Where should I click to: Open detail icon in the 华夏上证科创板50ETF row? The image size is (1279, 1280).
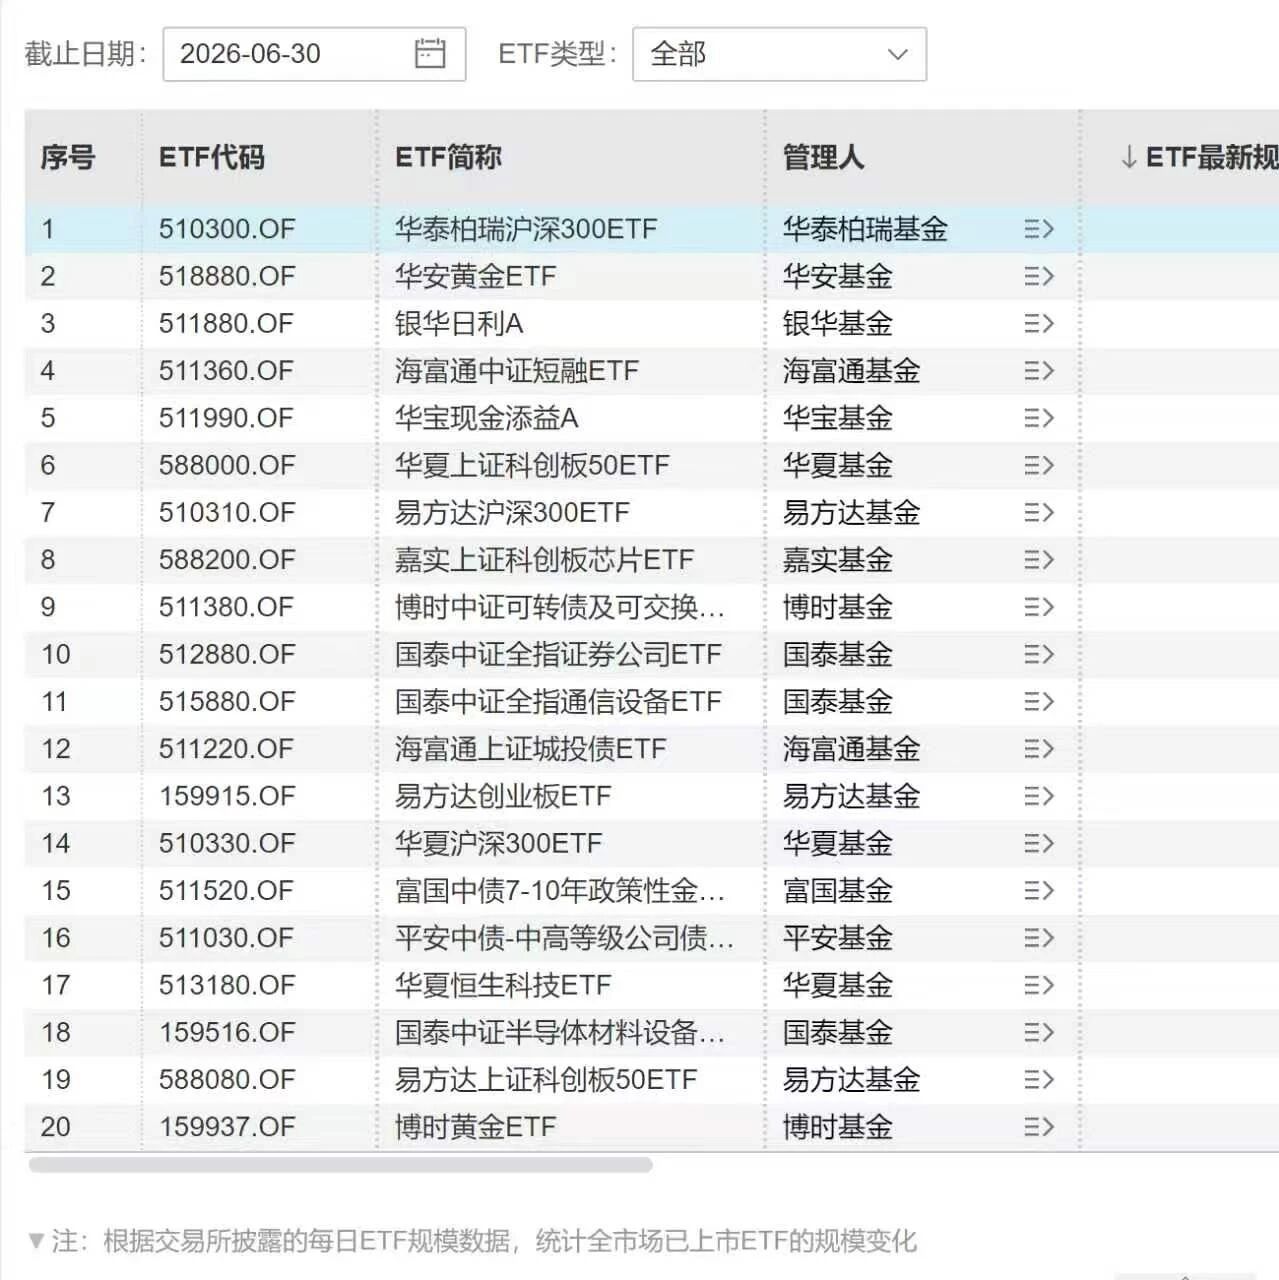1039,465
